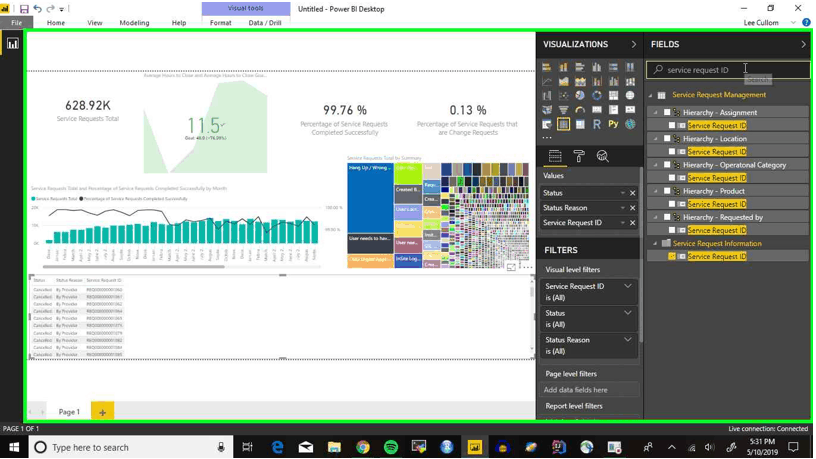The image size is (816, 459).
Task: Select the donut chart visualization
Action: tap(596, 96)
